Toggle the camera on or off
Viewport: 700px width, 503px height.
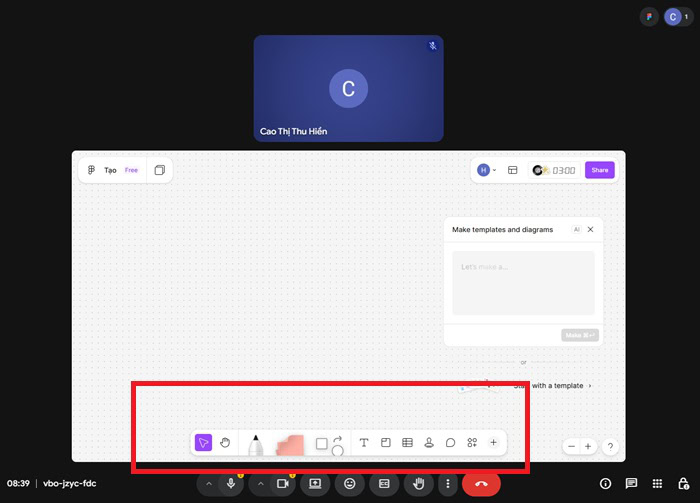(282, 483)
